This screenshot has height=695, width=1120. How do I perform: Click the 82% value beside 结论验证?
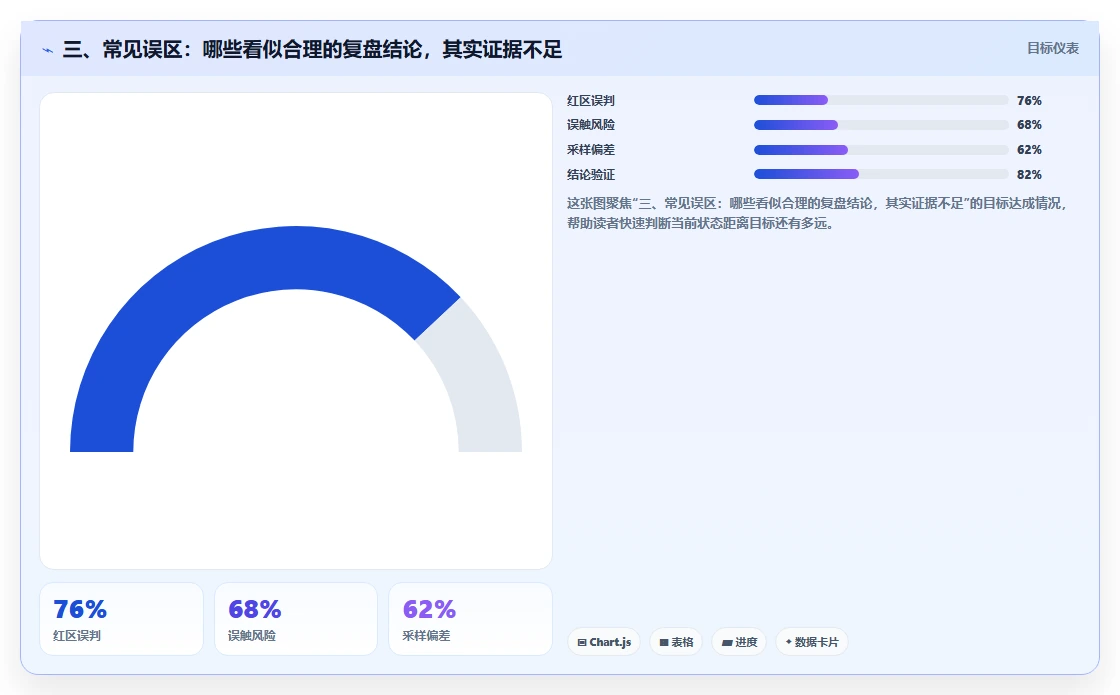(1029, 174)
